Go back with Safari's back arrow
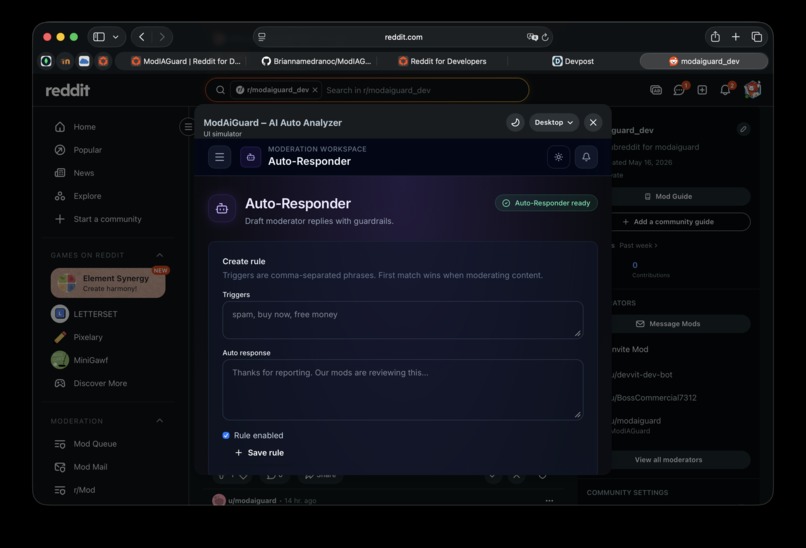This screenshot has height=548, width=806. (x=142, y=36)
